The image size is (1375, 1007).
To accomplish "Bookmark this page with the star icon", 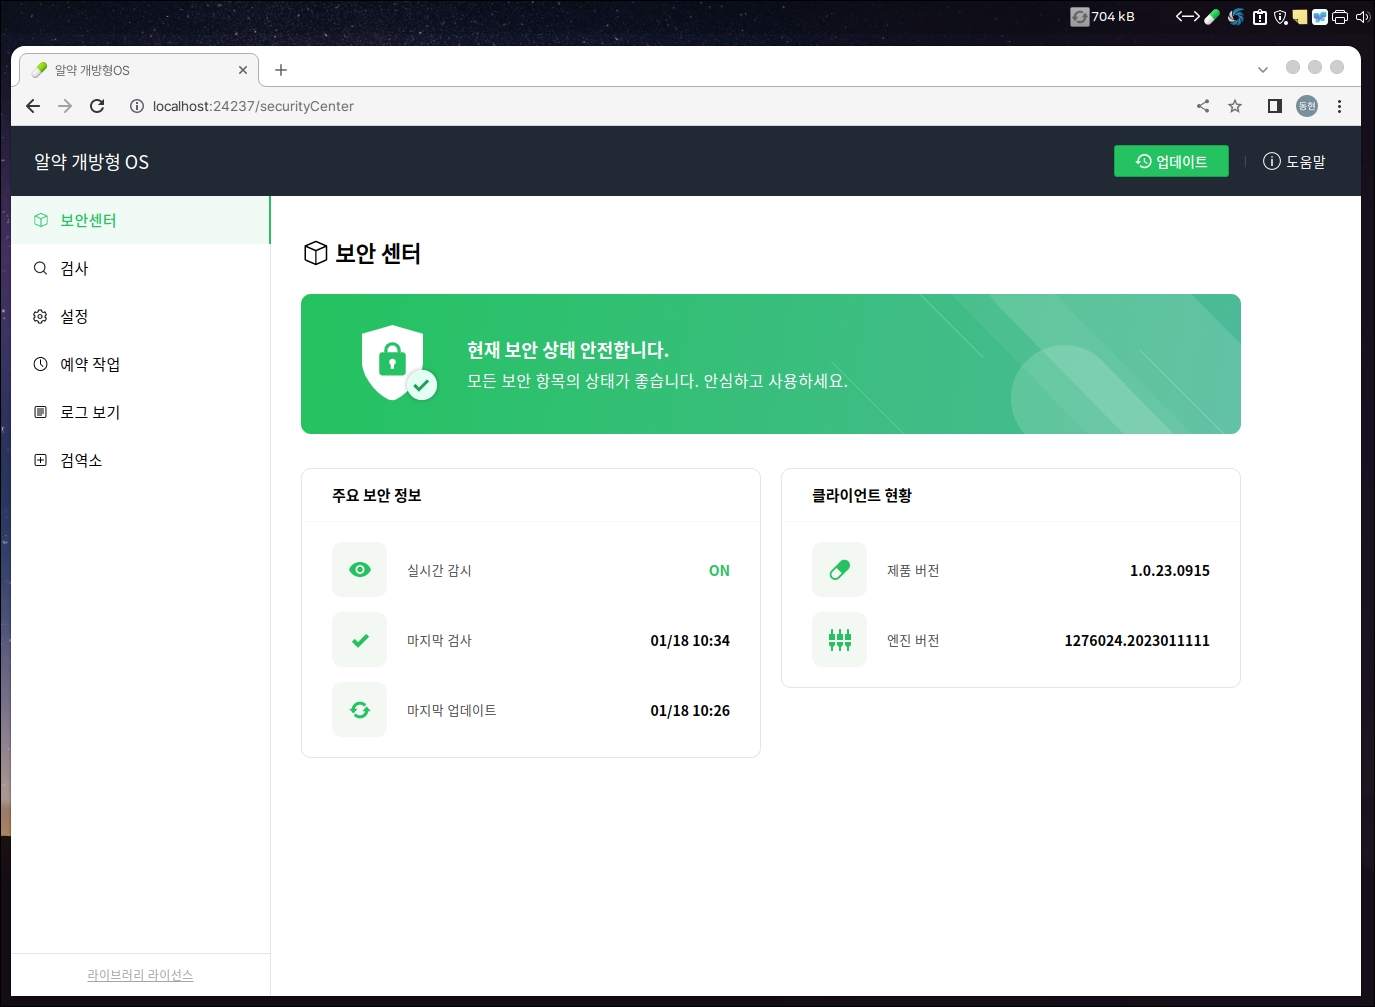I will (x=1235, y=106).
